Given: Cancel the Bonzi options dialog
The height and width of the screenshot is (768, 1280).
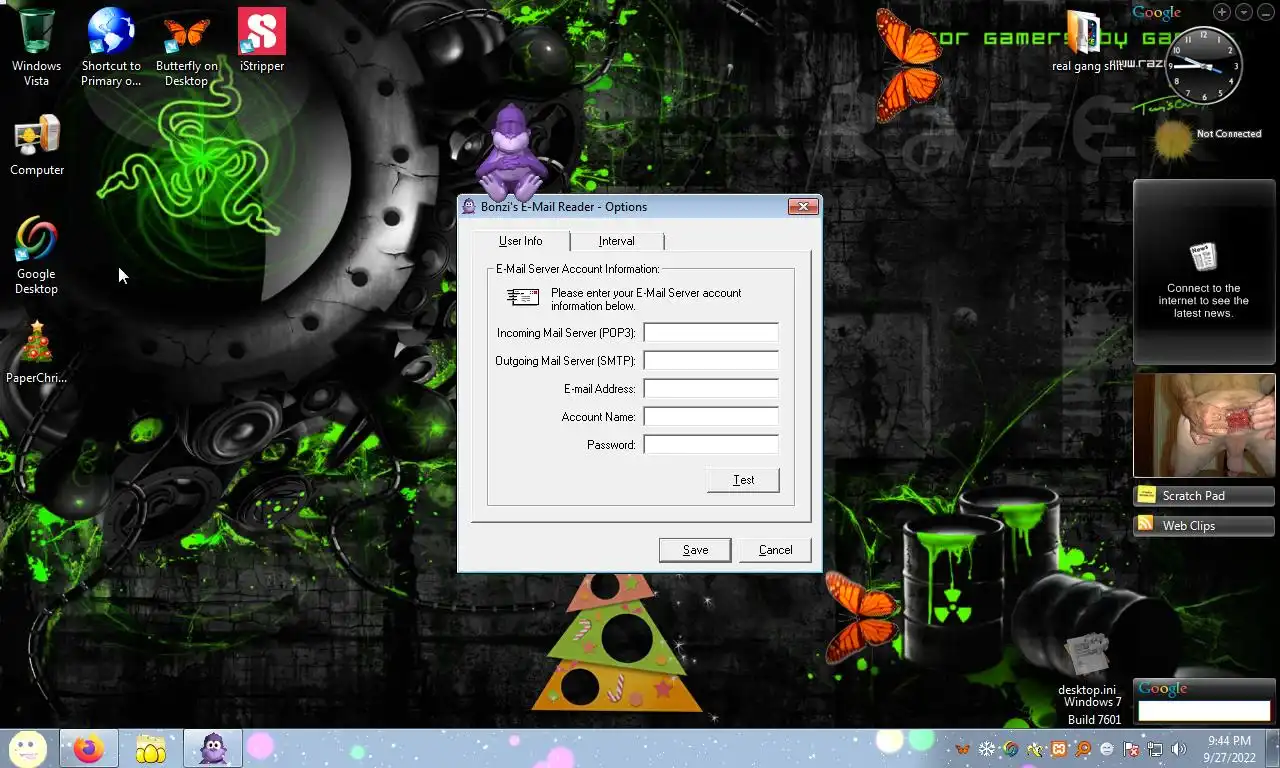Looking at the screenshot, I should (775, 550).
